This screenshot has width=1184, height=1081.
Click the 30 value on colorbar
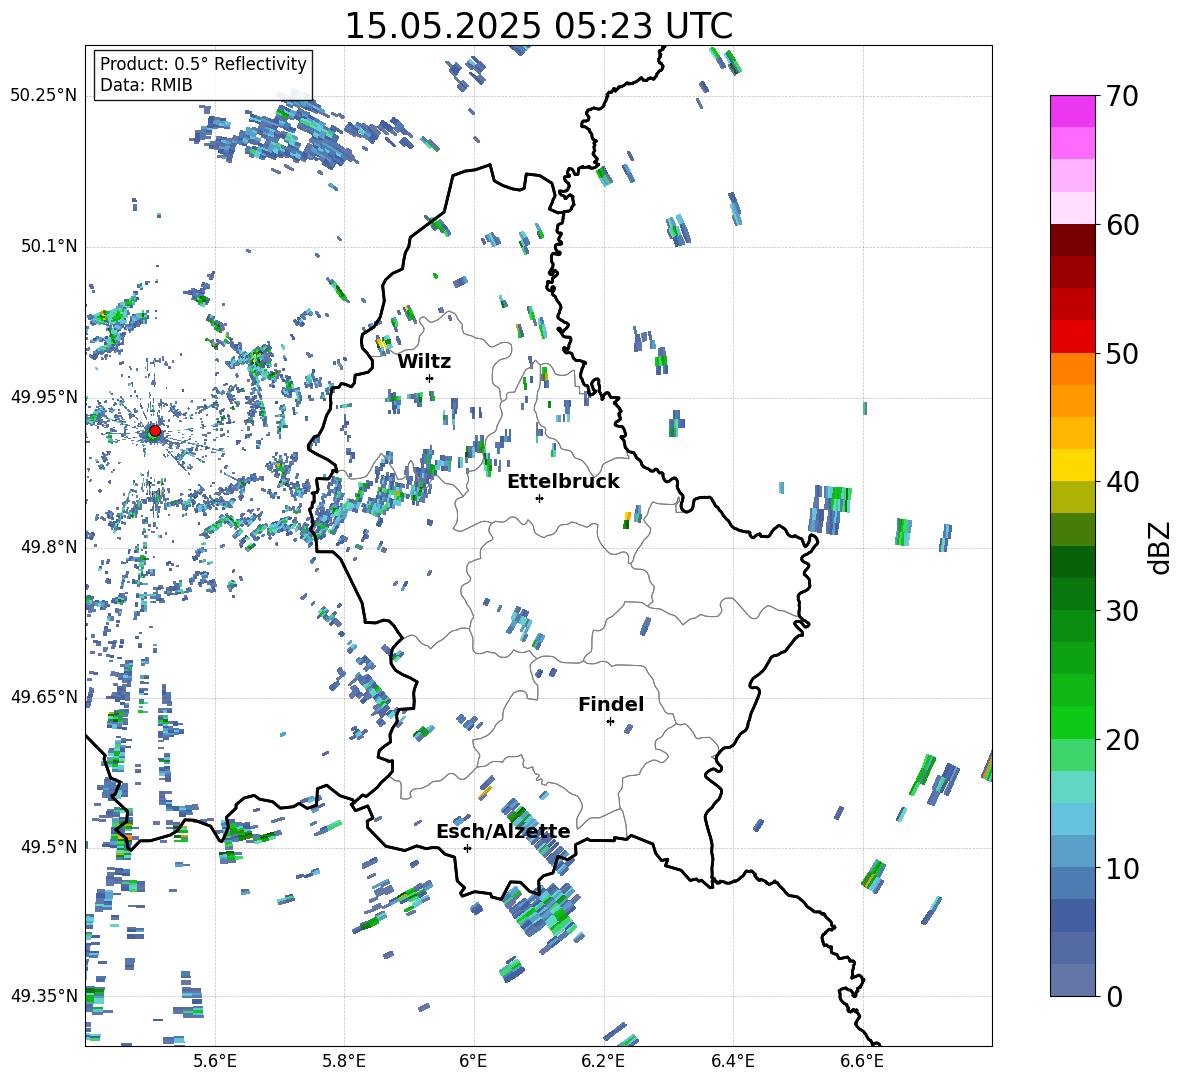(1122, 611)
